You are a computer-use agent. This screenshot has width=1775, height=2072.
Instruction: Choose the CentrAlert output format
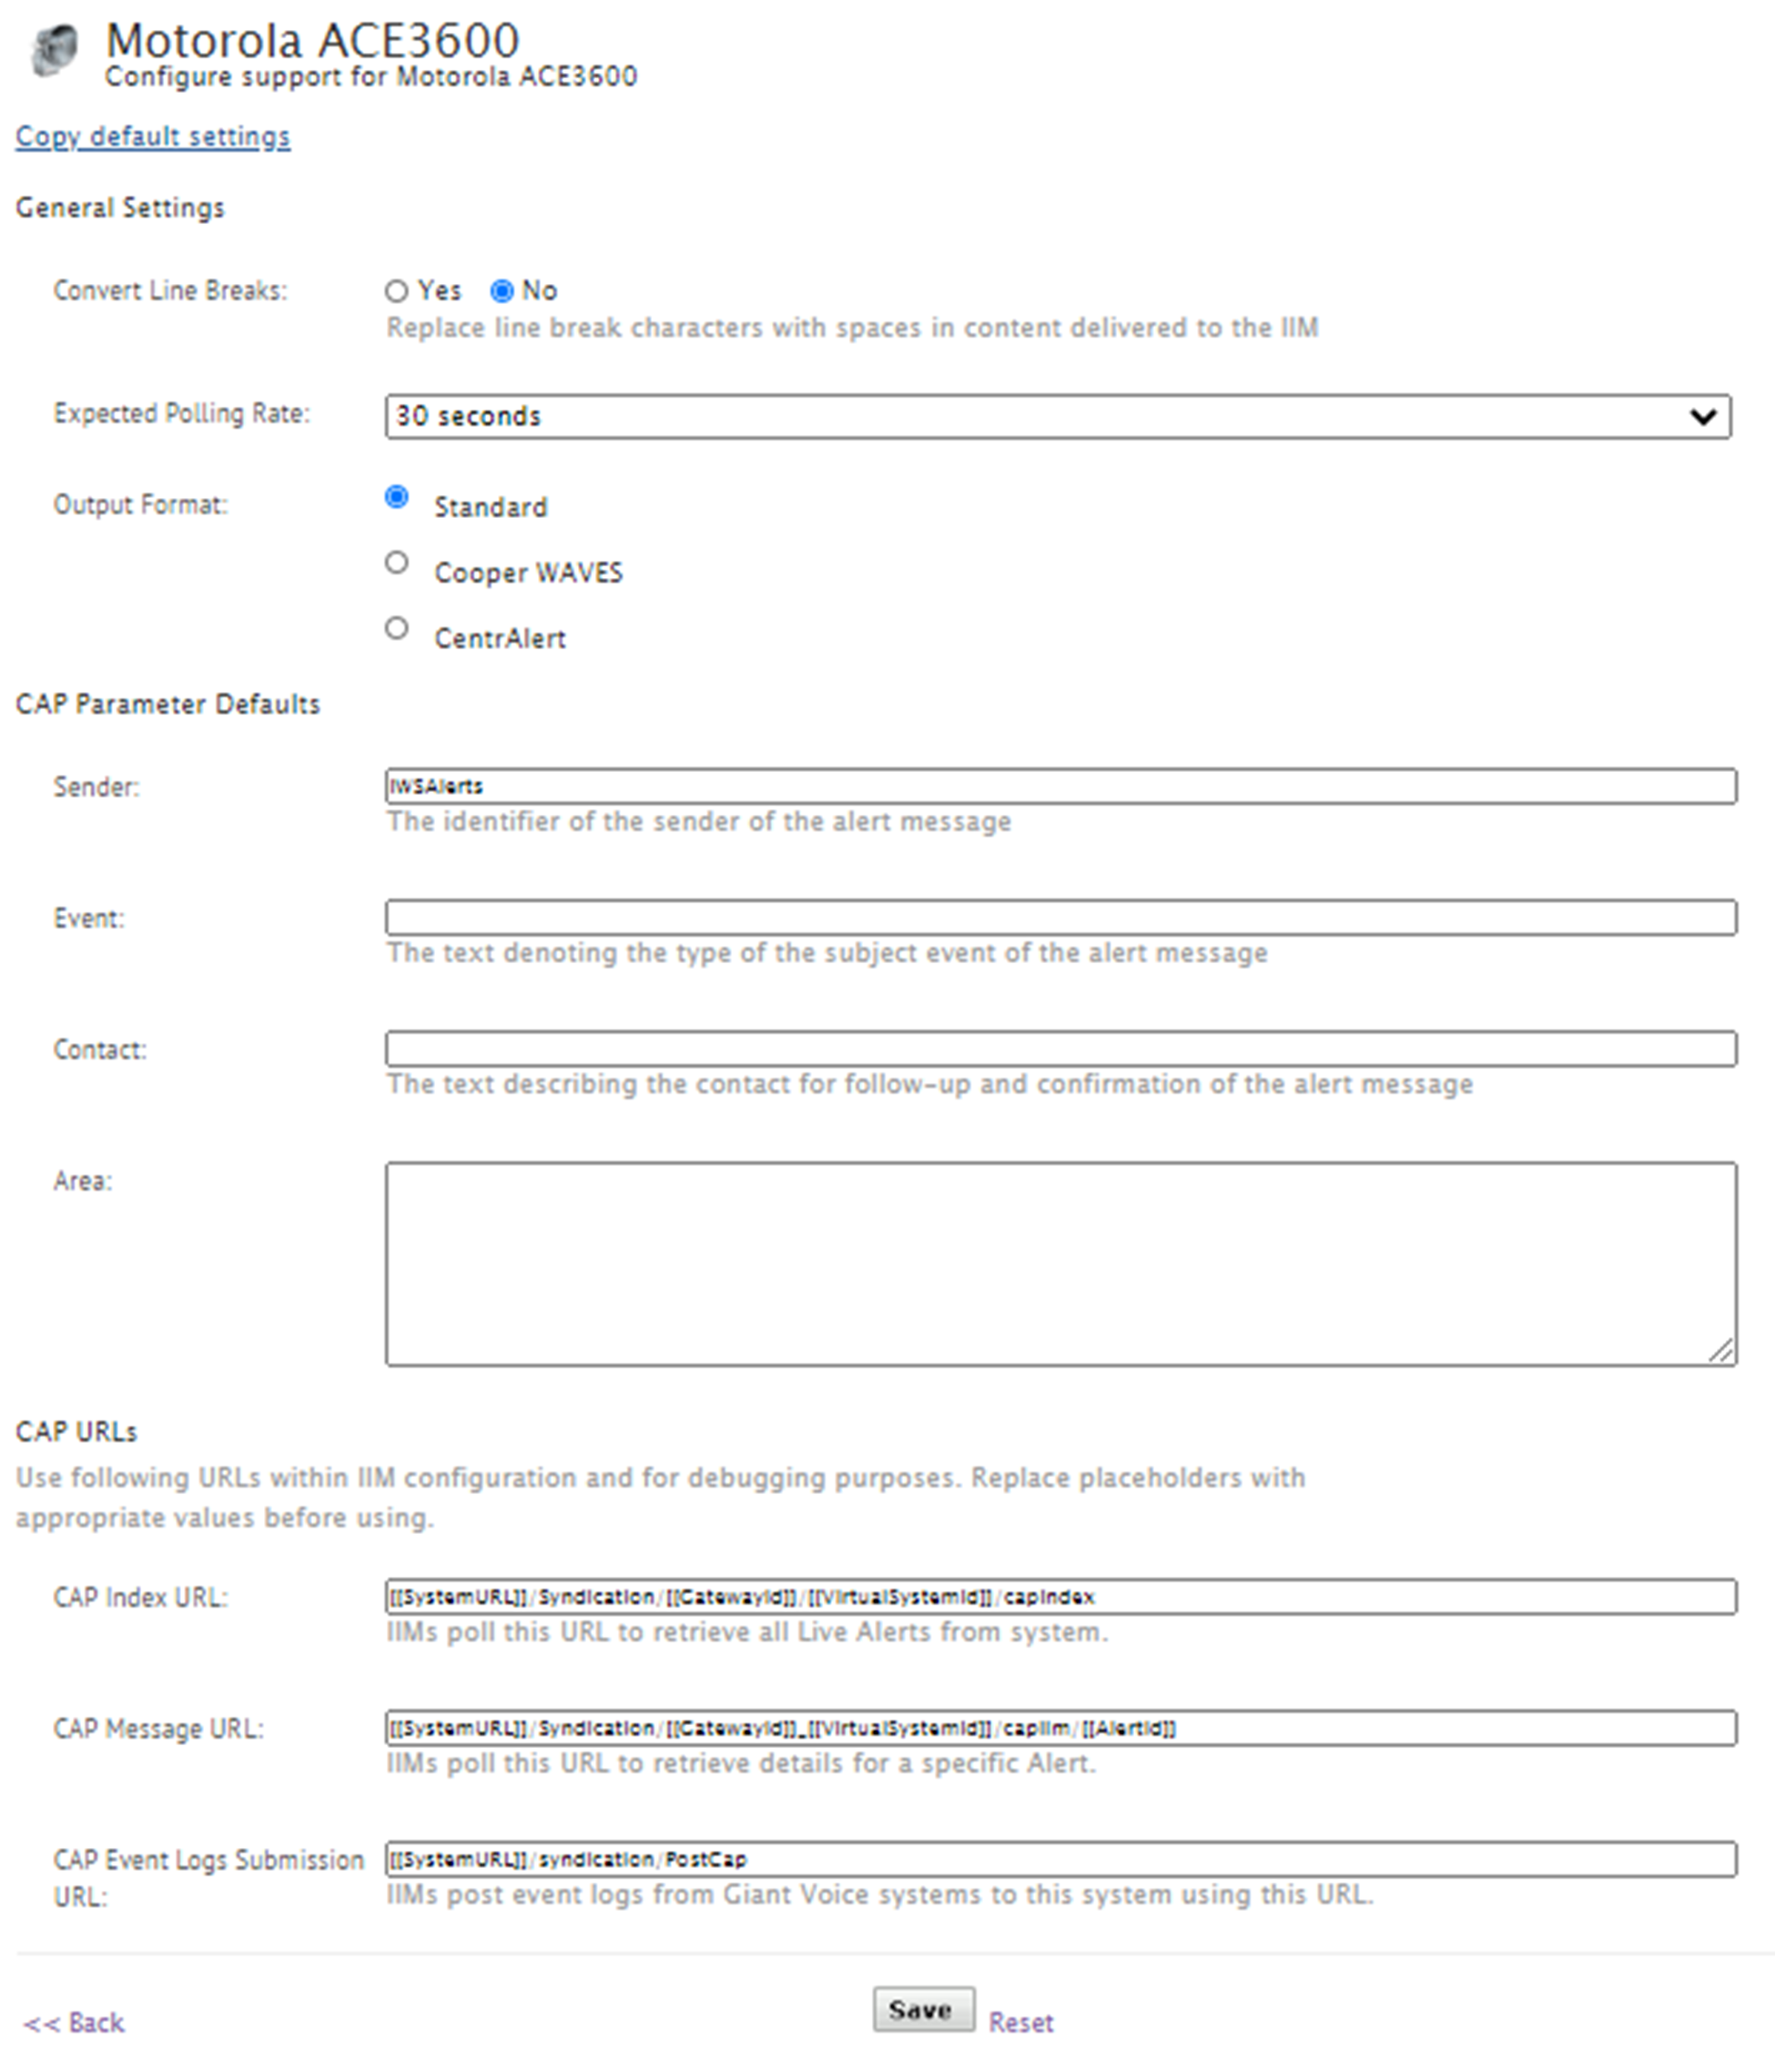tap(397, 628)
